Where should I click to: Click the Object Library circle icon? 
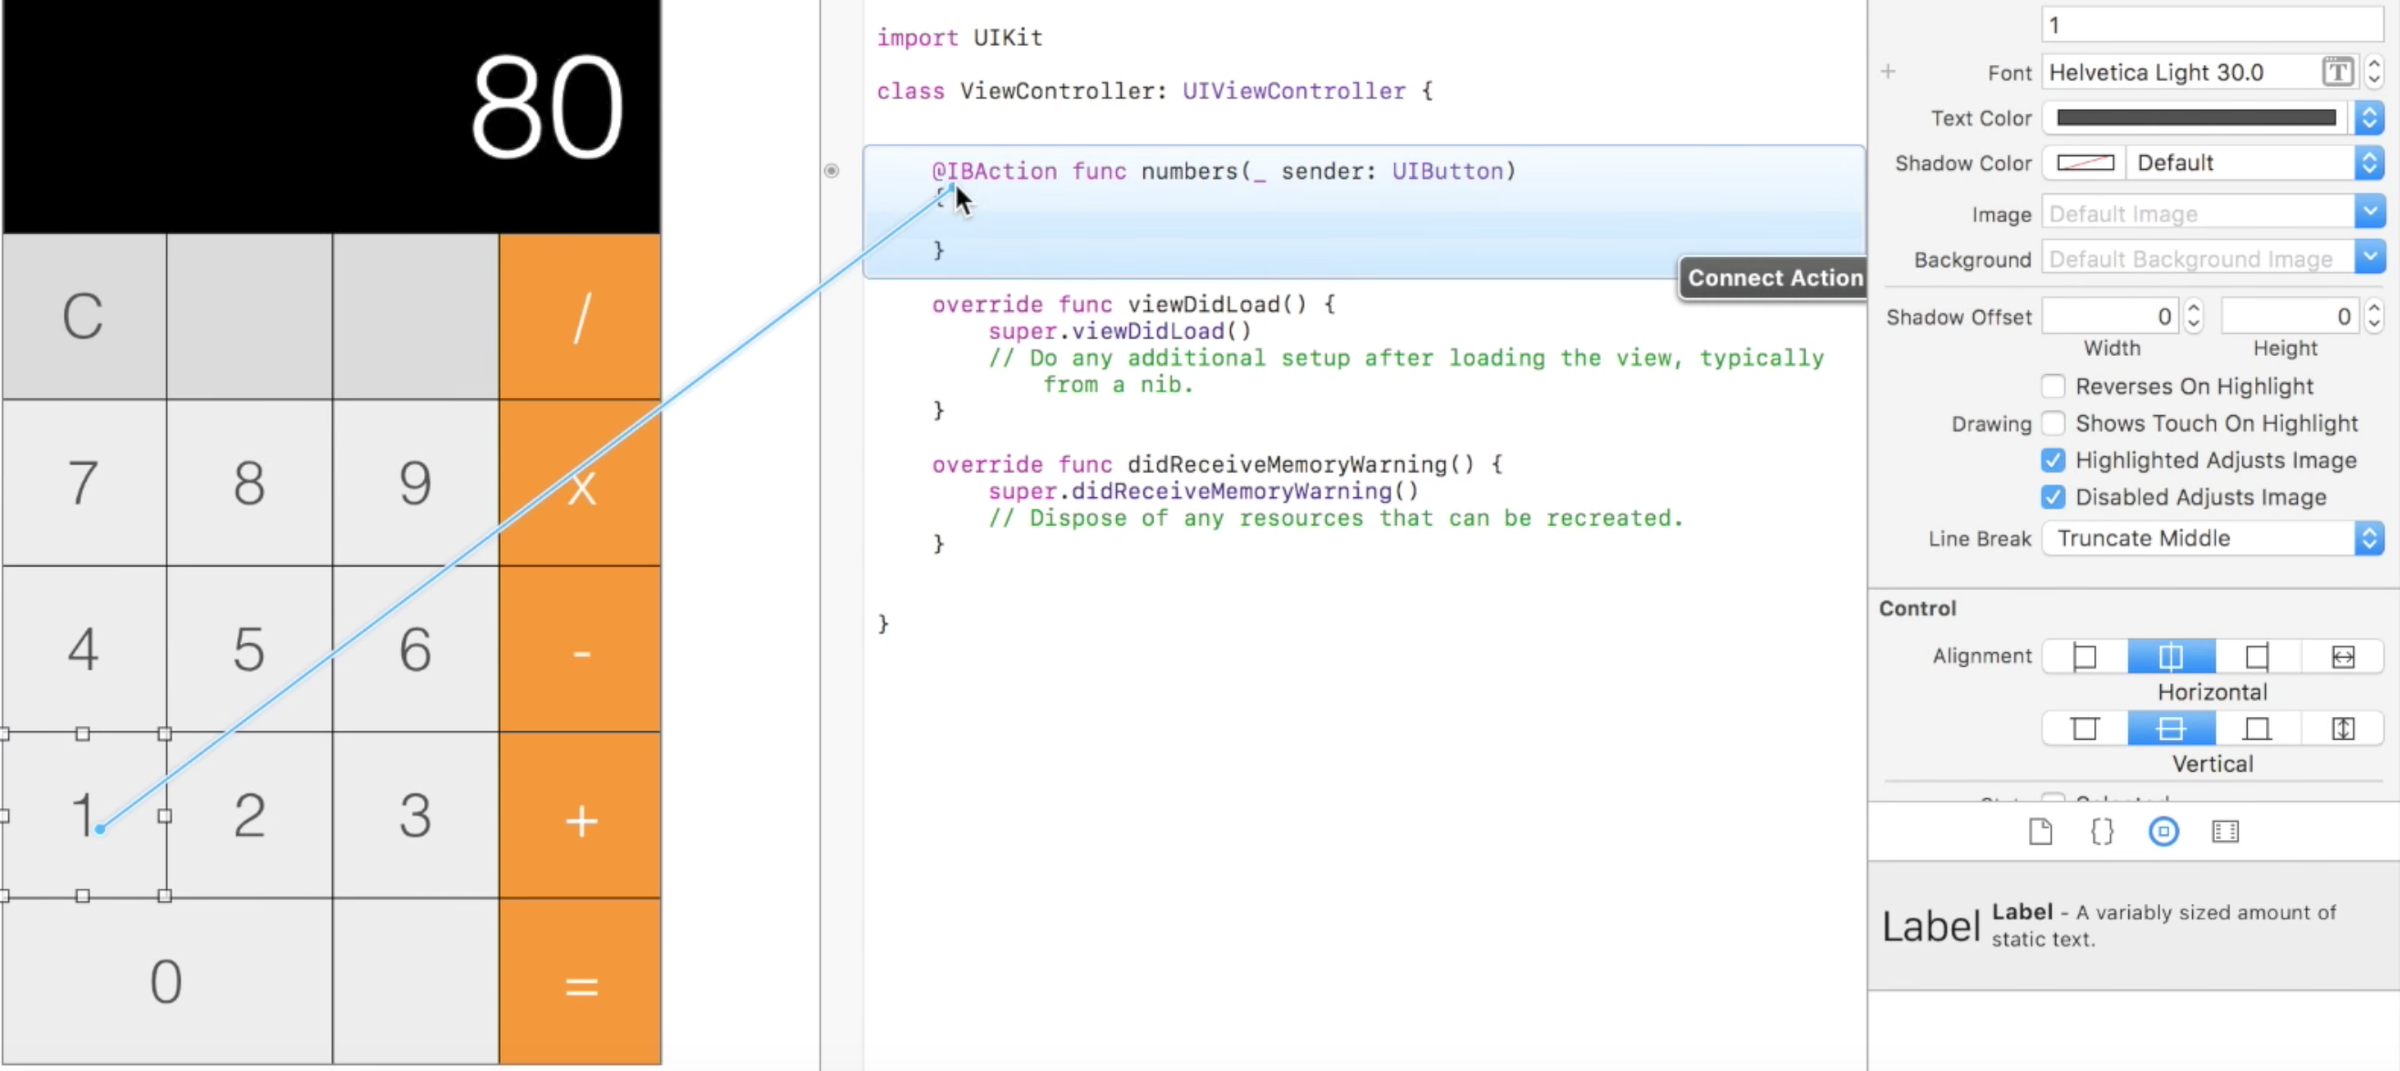pyautogui.click(x=2163, y=831)
